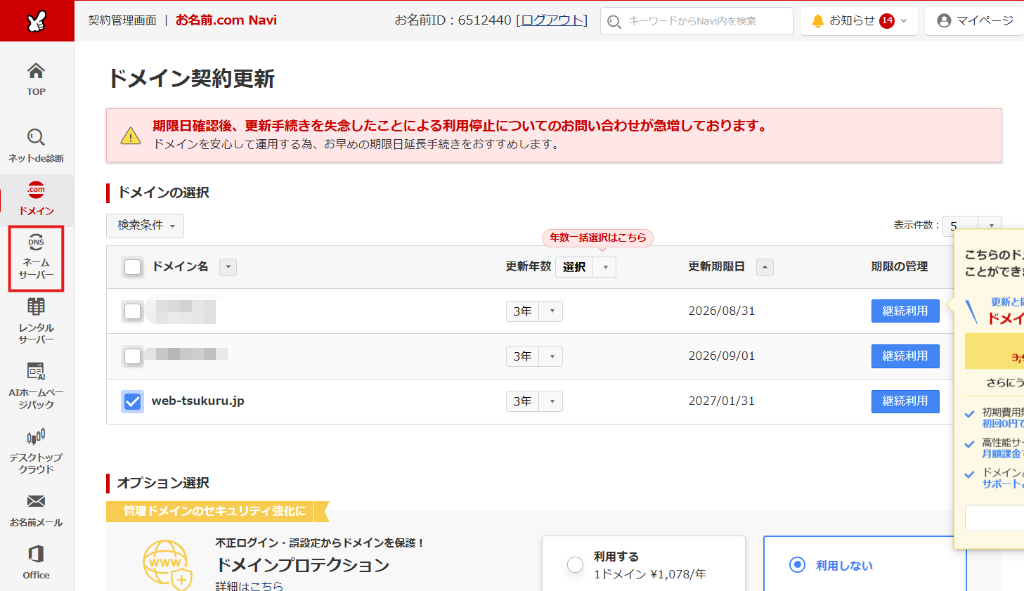
Task: Select the ドメイン sidebar menu item
Action: pos(36,198)
